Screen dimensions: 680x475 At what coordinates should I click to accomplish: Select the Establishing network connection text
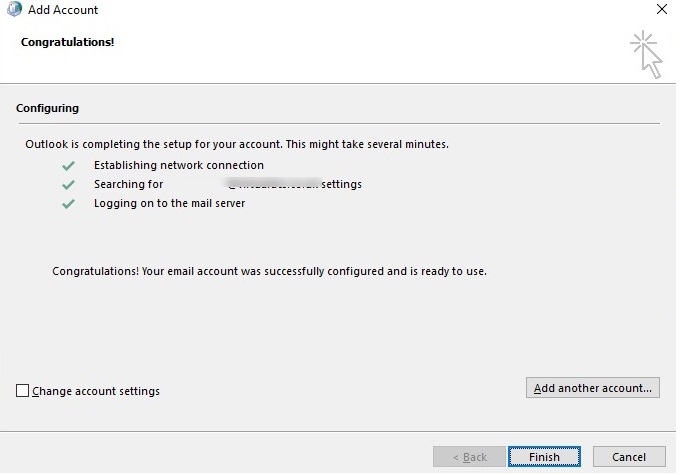(179, 165)
